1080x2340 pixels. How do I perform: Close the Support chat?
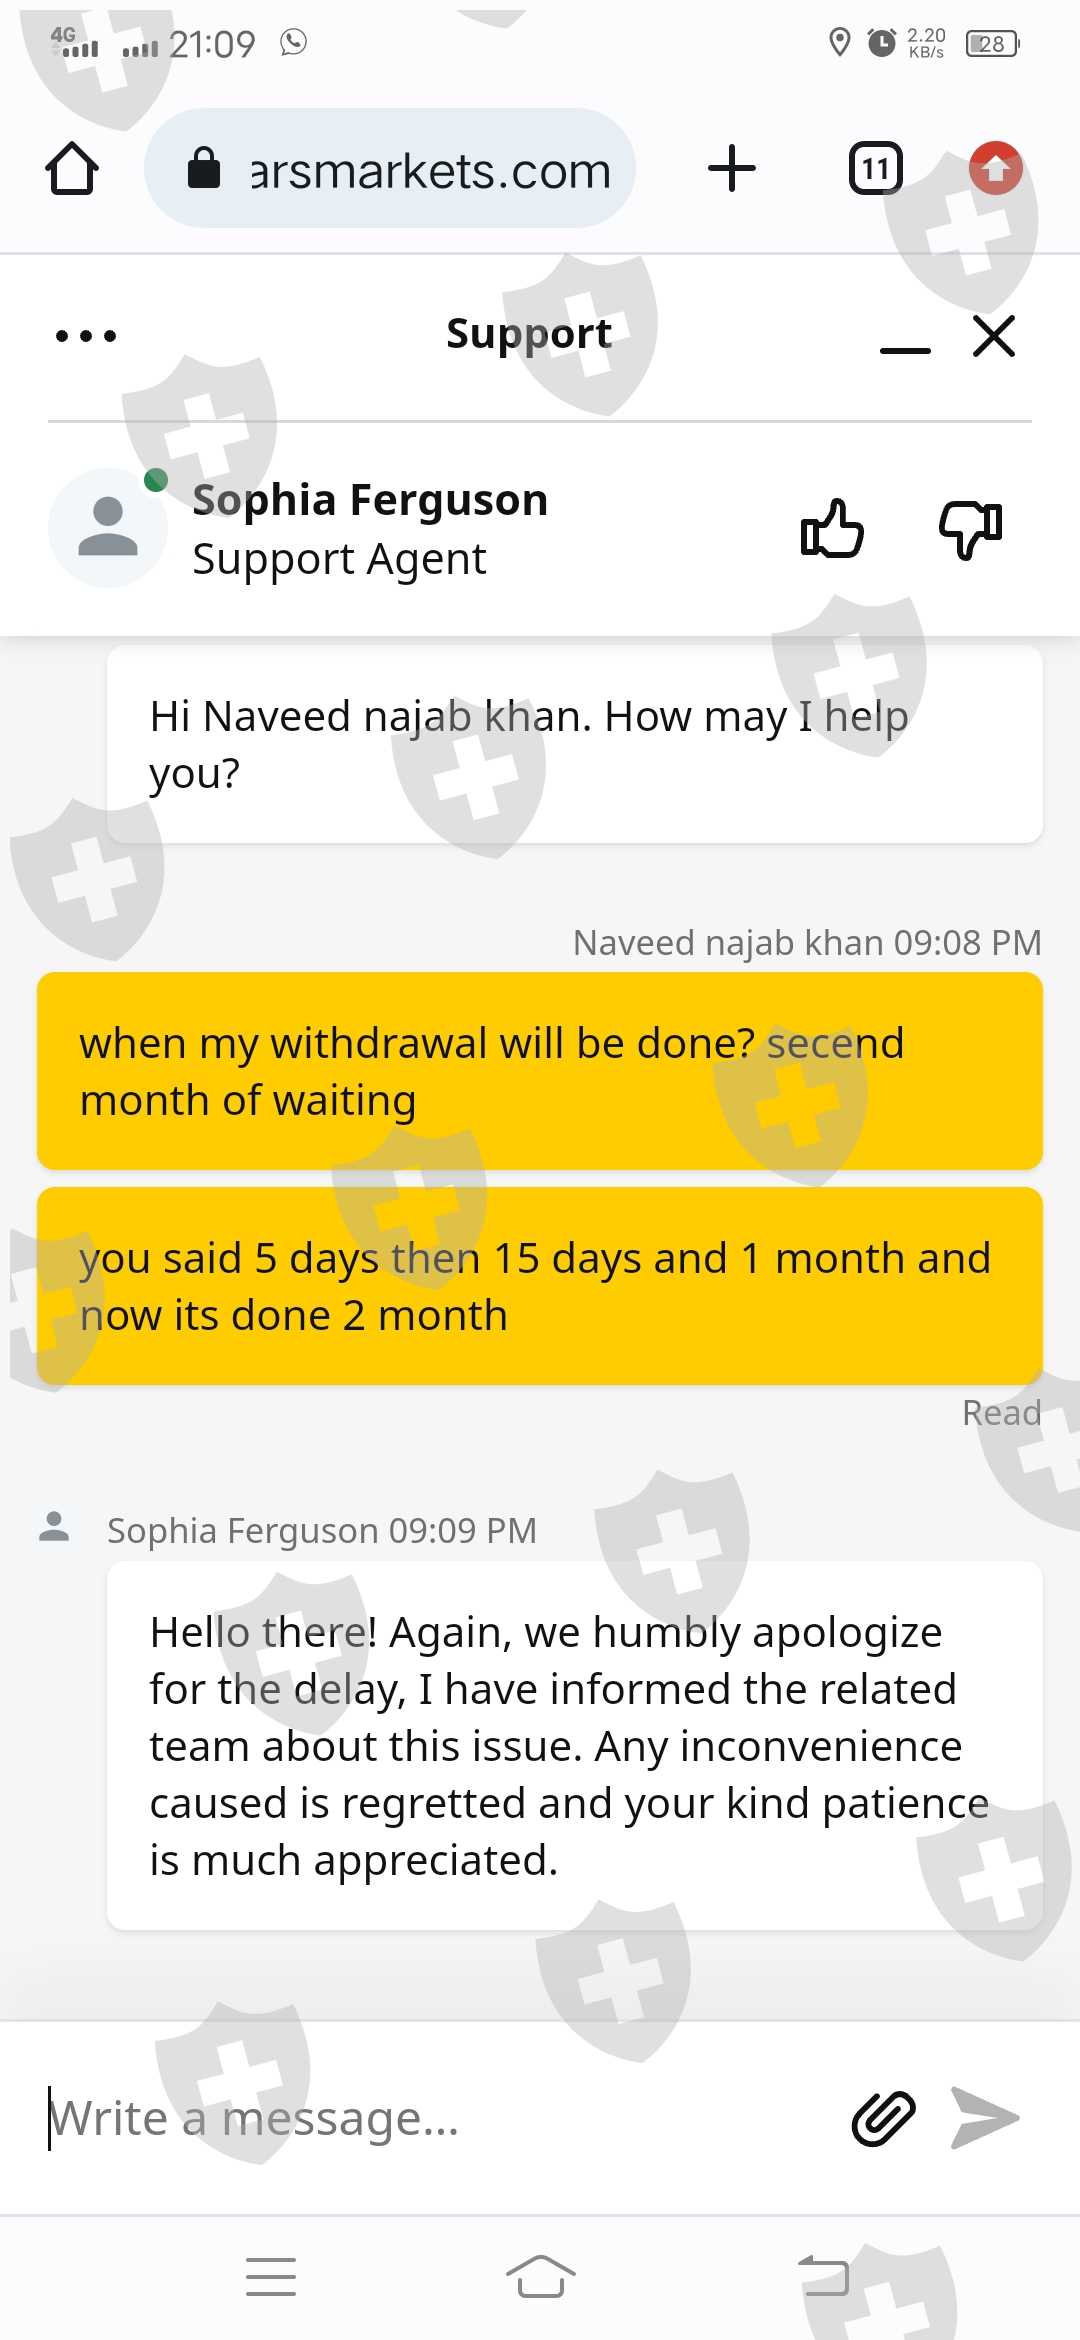(x=994, y=336)
